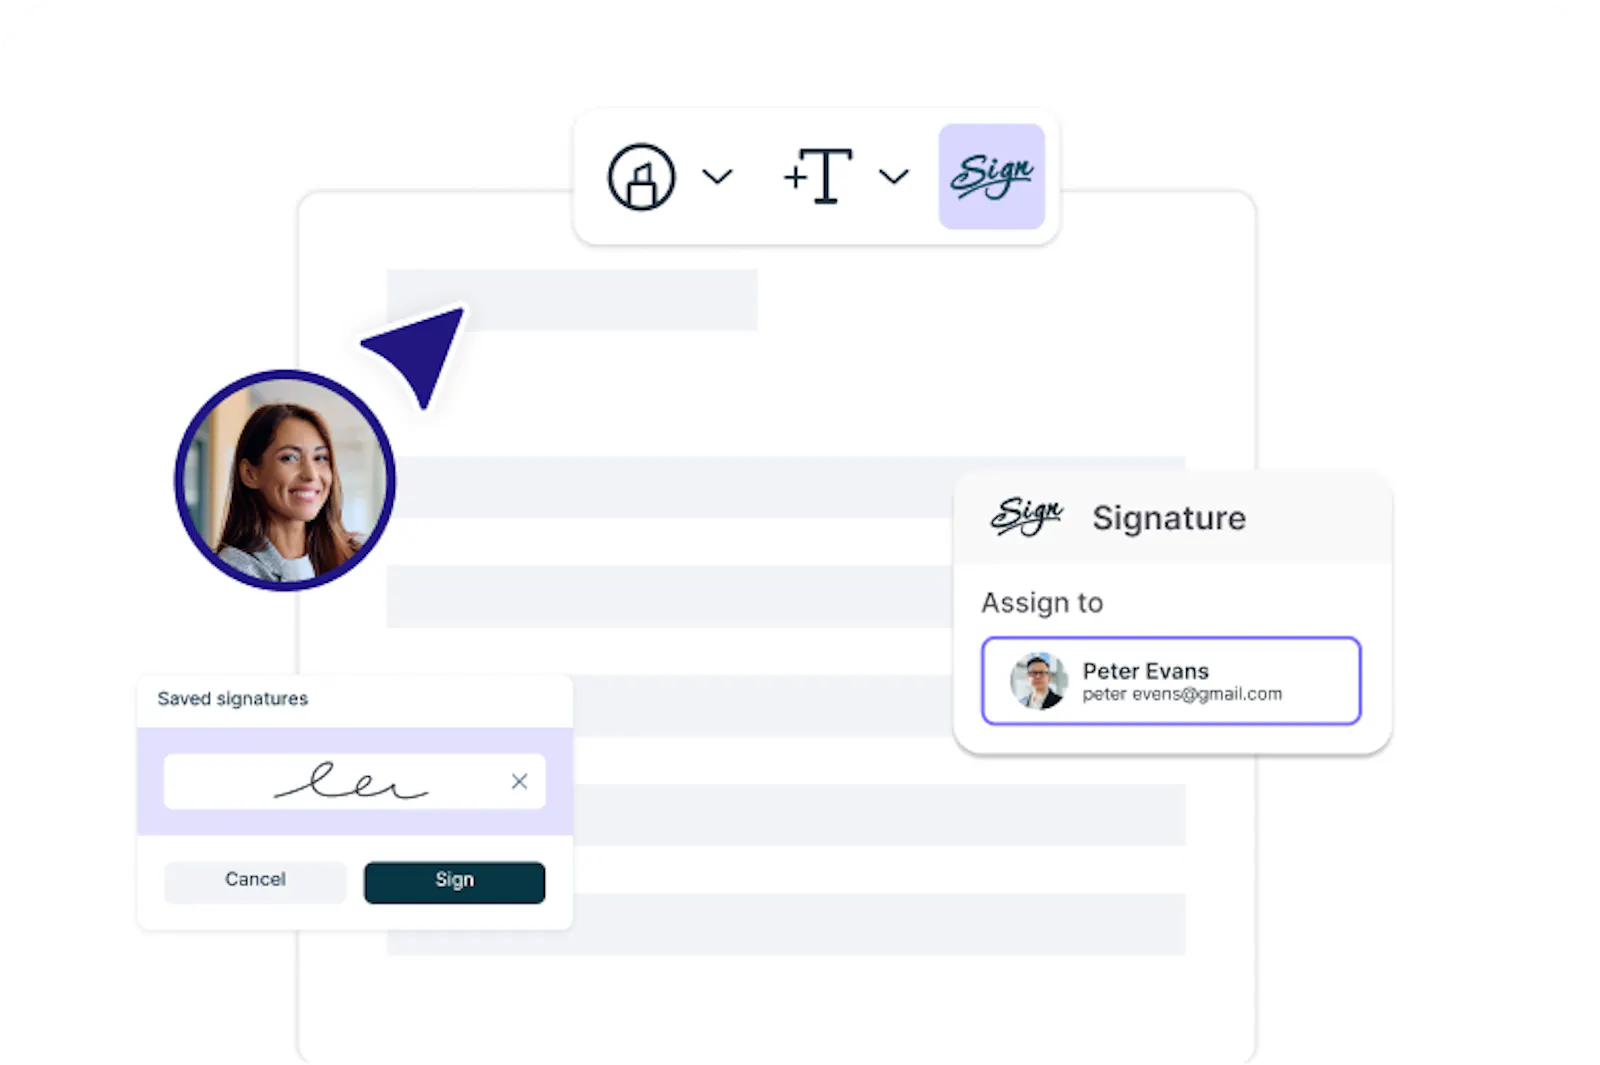Click the lavender highlighted signature row

coord(355,781)
